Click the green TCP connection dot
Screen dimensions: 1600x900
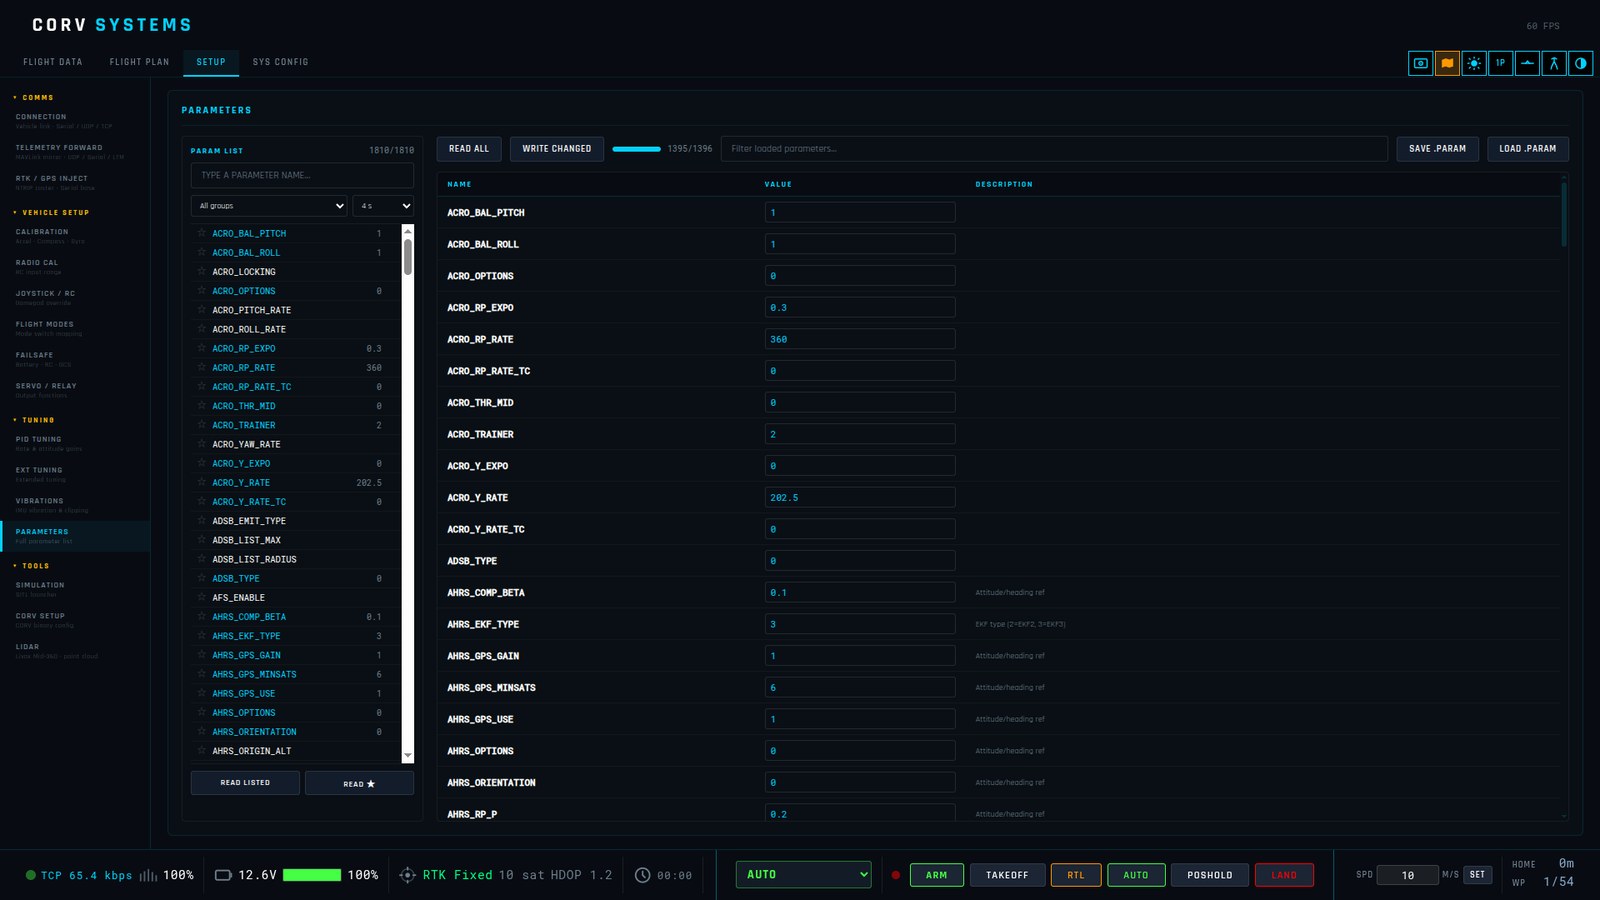(x=31, y=875)
